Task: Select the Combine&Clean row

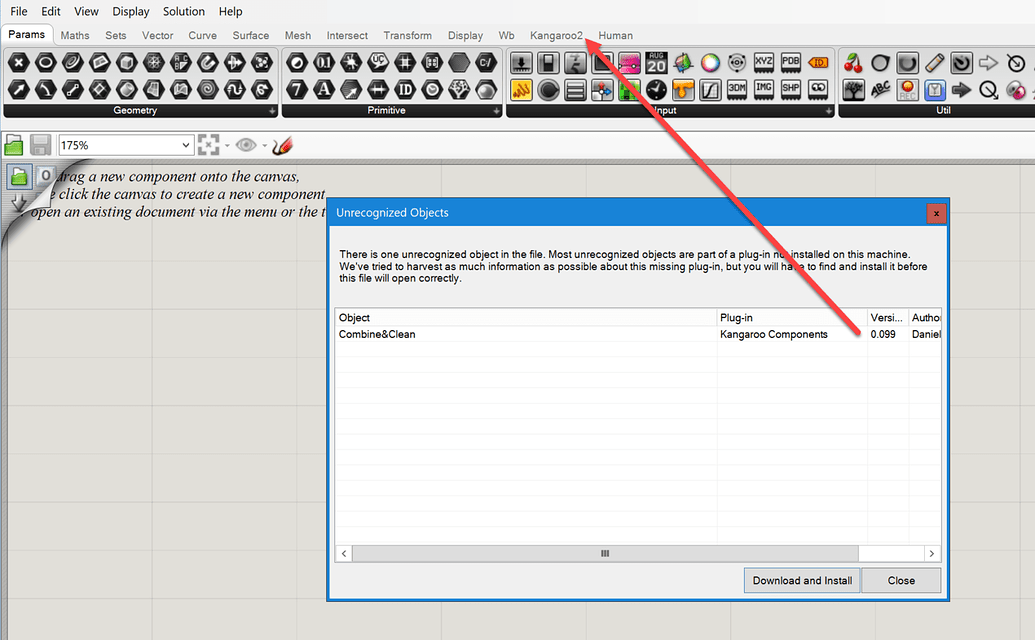Action: coord(638,335)
